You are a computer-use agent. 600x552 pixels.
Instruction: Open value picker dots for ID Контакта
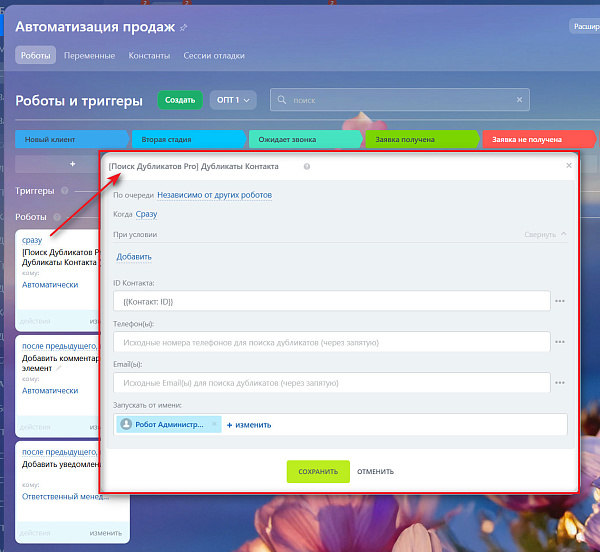[560, 301]
